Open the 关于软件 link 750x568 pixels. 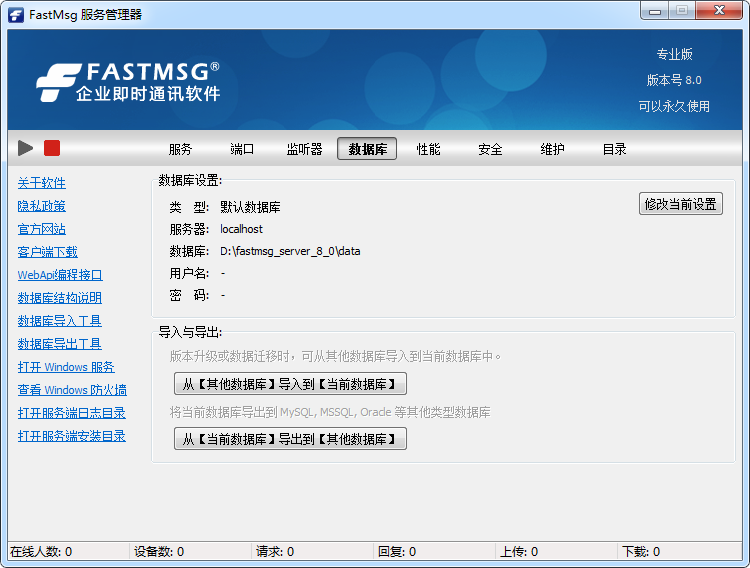tap(42, 183)
